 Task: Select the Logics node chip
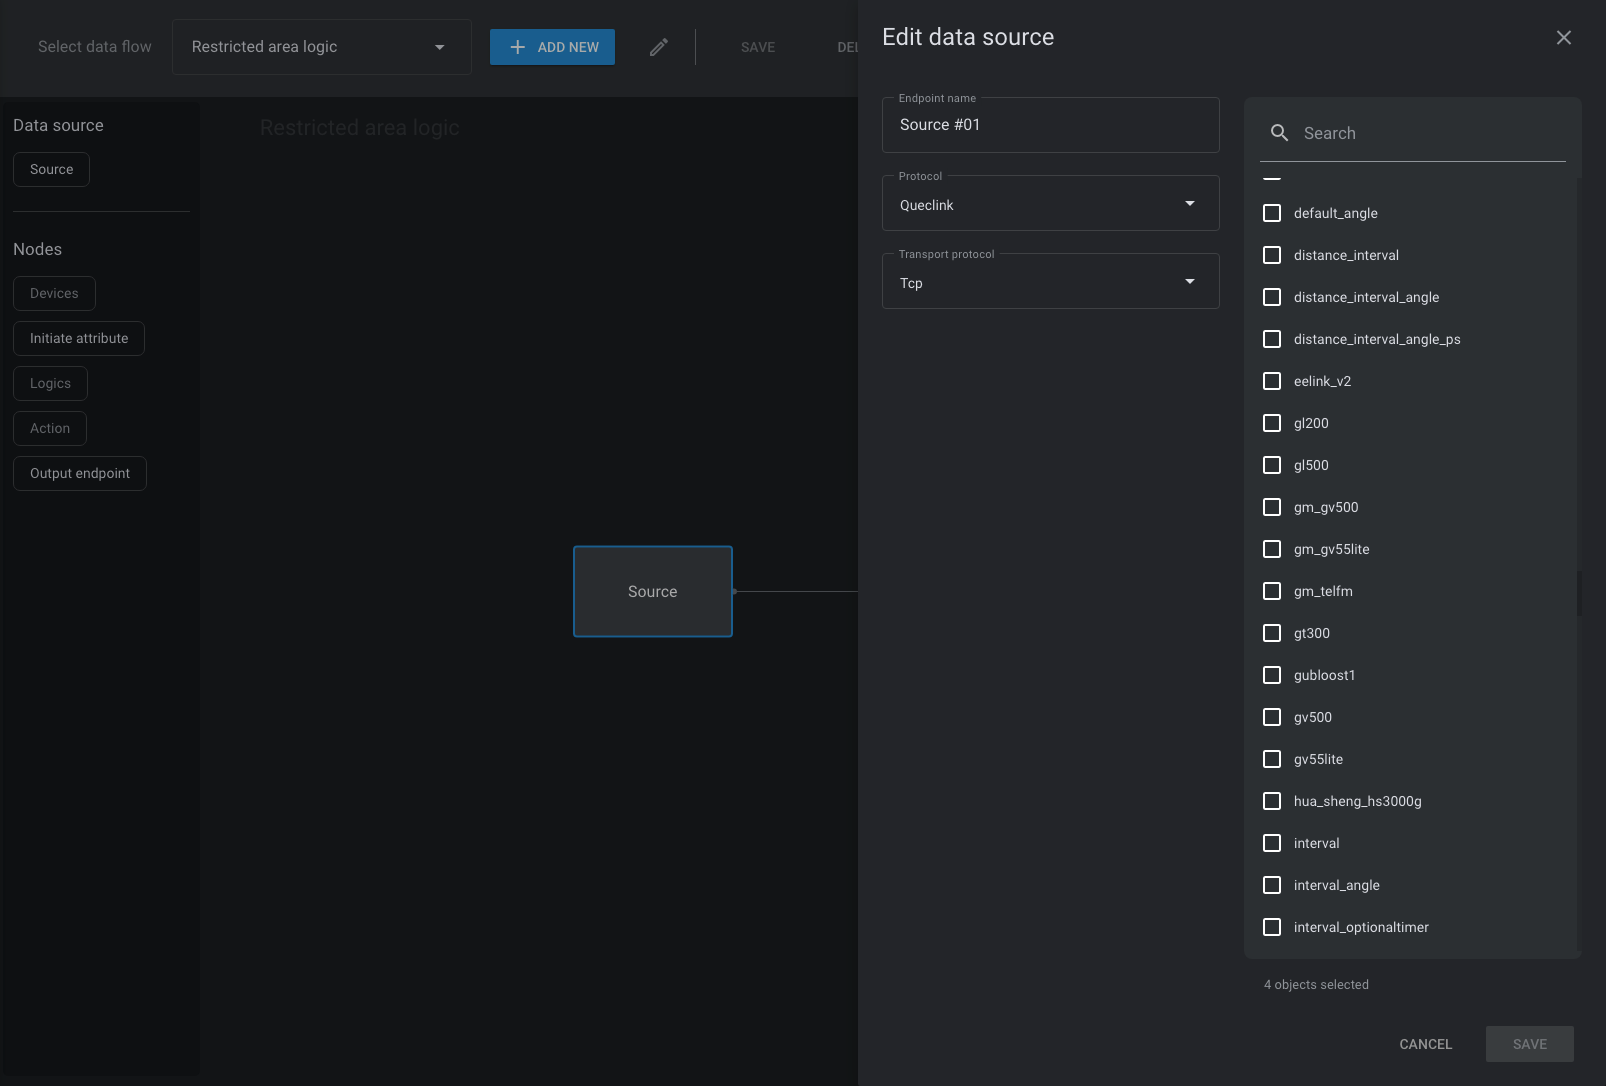(50, 383)
